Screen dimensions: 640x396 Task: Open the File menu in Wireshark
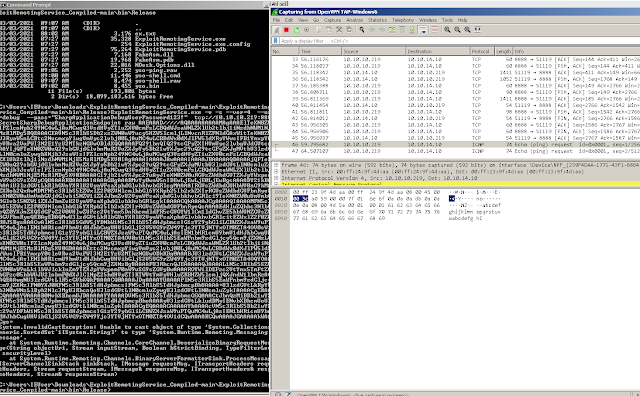276,20
